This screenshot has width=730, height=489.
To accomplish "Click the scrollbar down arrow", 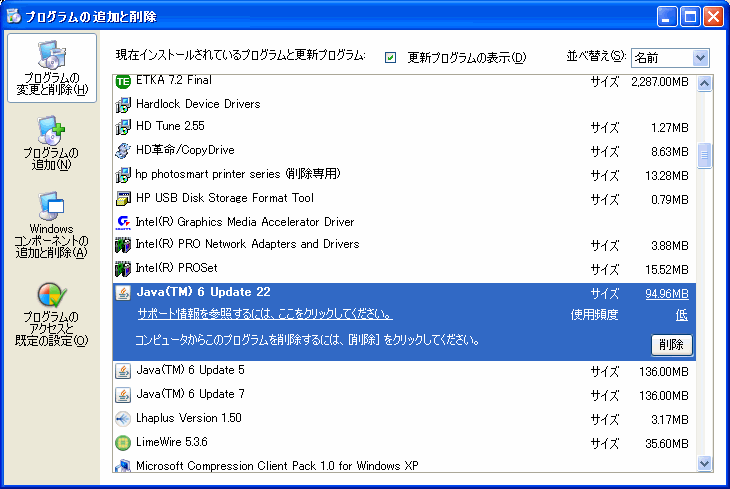I will (704, 463).
